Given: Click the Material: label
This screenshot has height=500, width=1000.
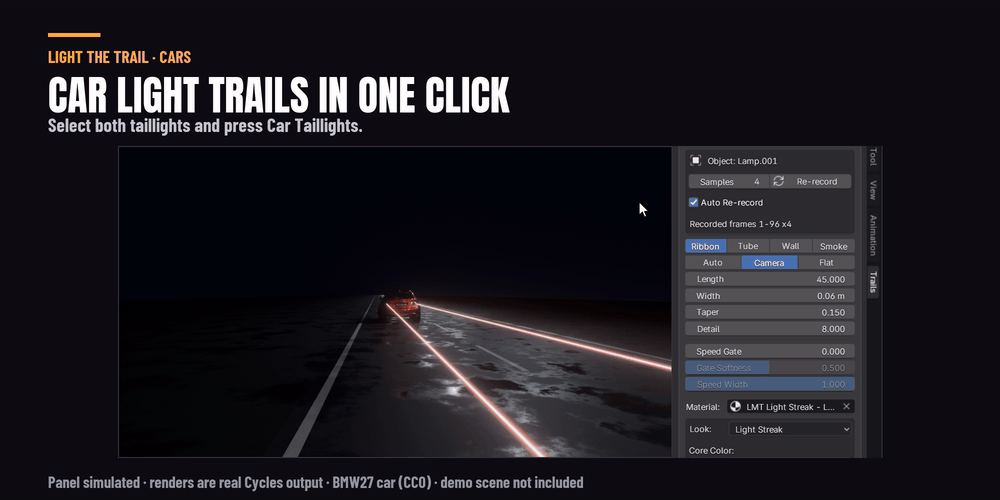Looking at the screenshot, I should click(703, 407).
